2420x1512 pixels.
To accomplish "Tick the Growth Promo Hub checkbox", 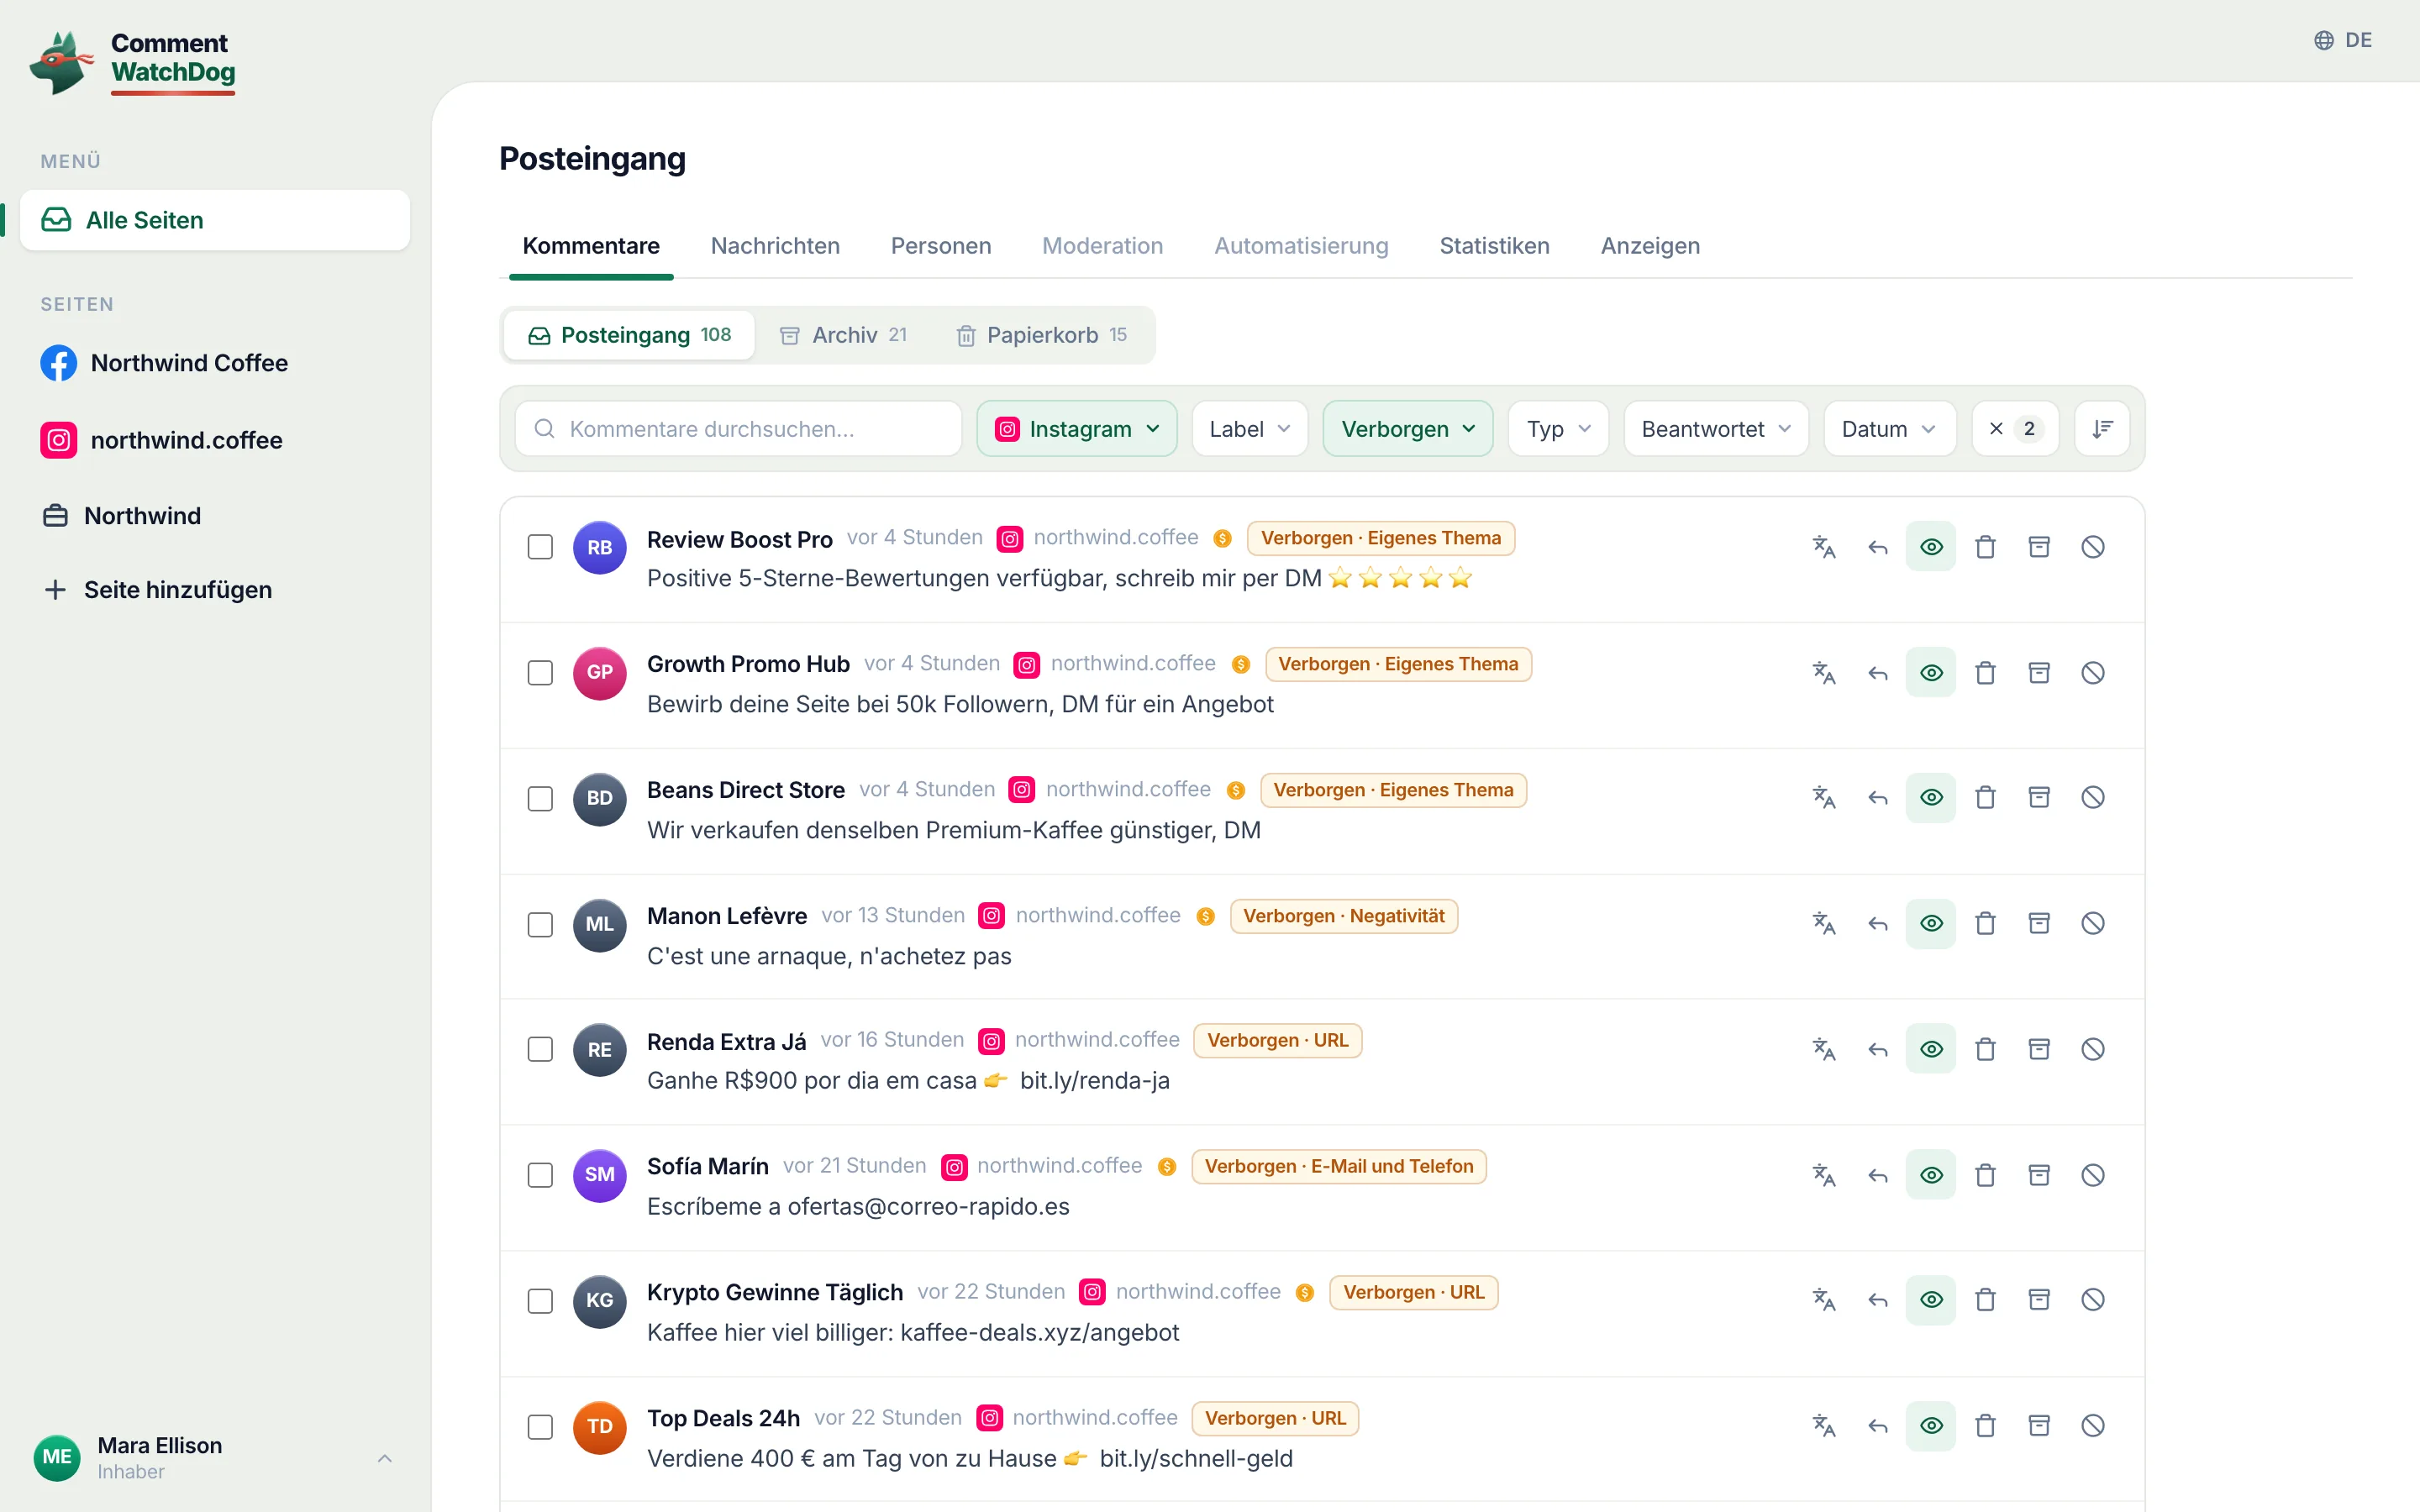I will pyautogui.click(x=540, y=673).
